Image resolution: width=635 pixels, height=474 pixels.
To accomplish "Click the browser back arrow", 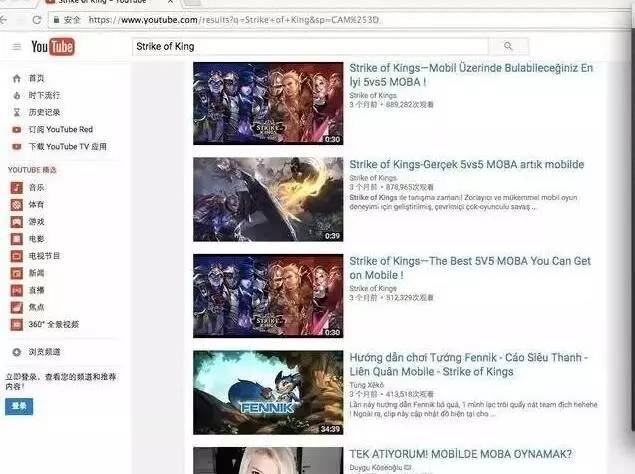I will pos(4,19).
